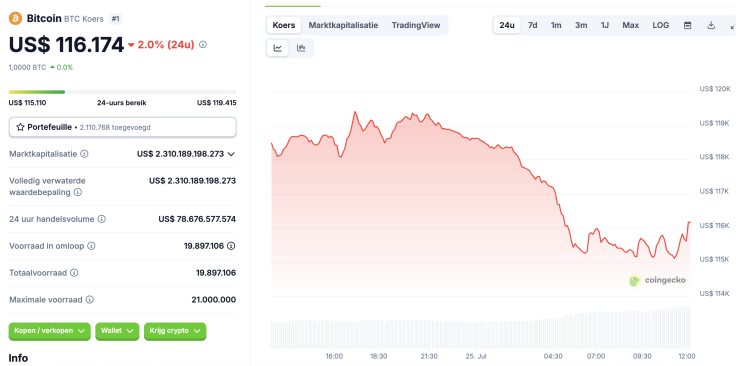Toggle the LOG scale option
The height and width of the screenshot is (366, 750).
[661, 25]
